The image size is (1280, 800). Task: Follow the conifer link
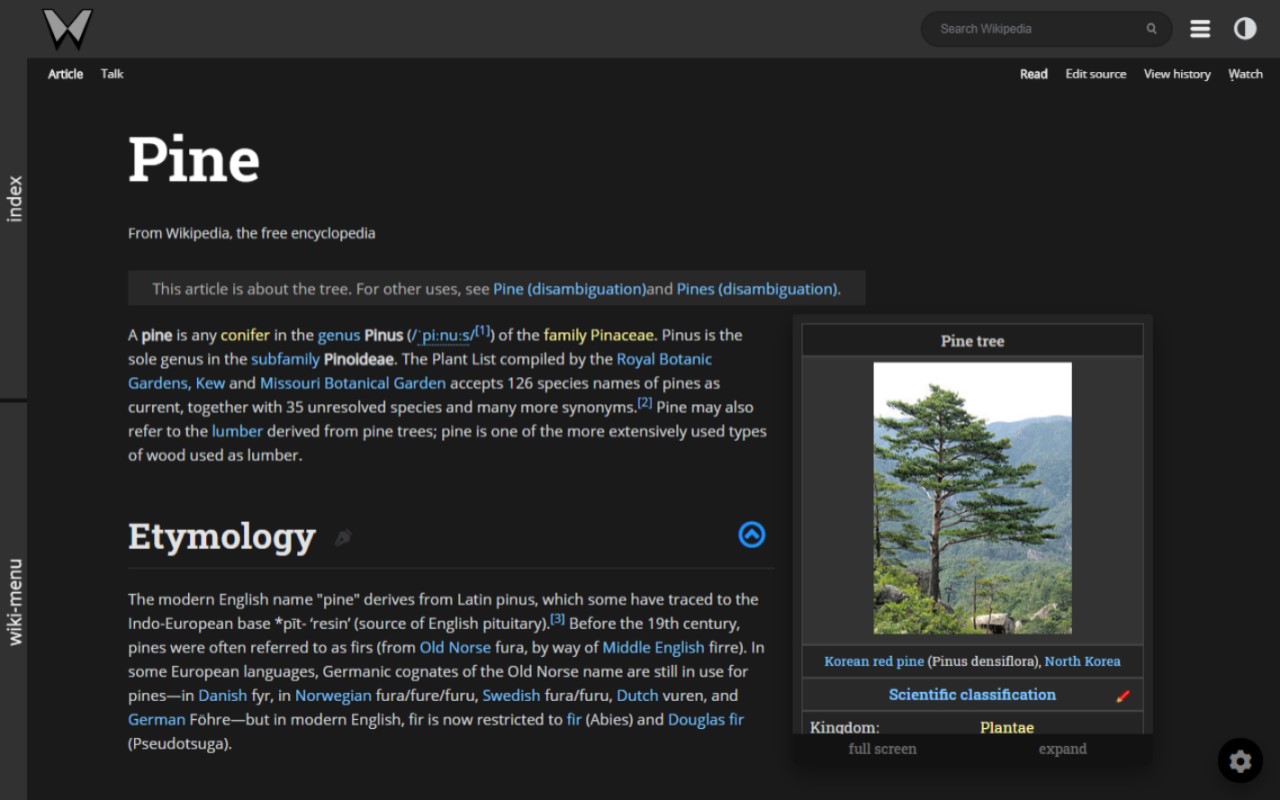[x=246, y=335]
